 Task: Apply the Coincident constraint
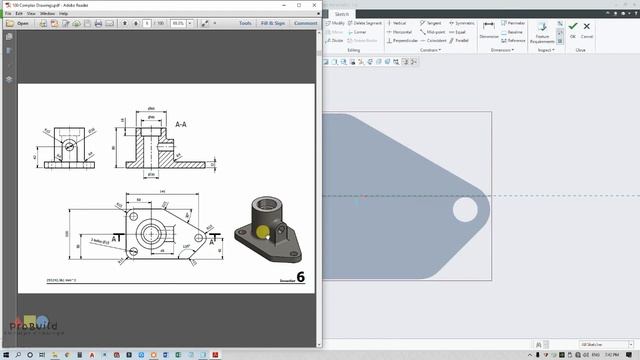tap(433, 40)
